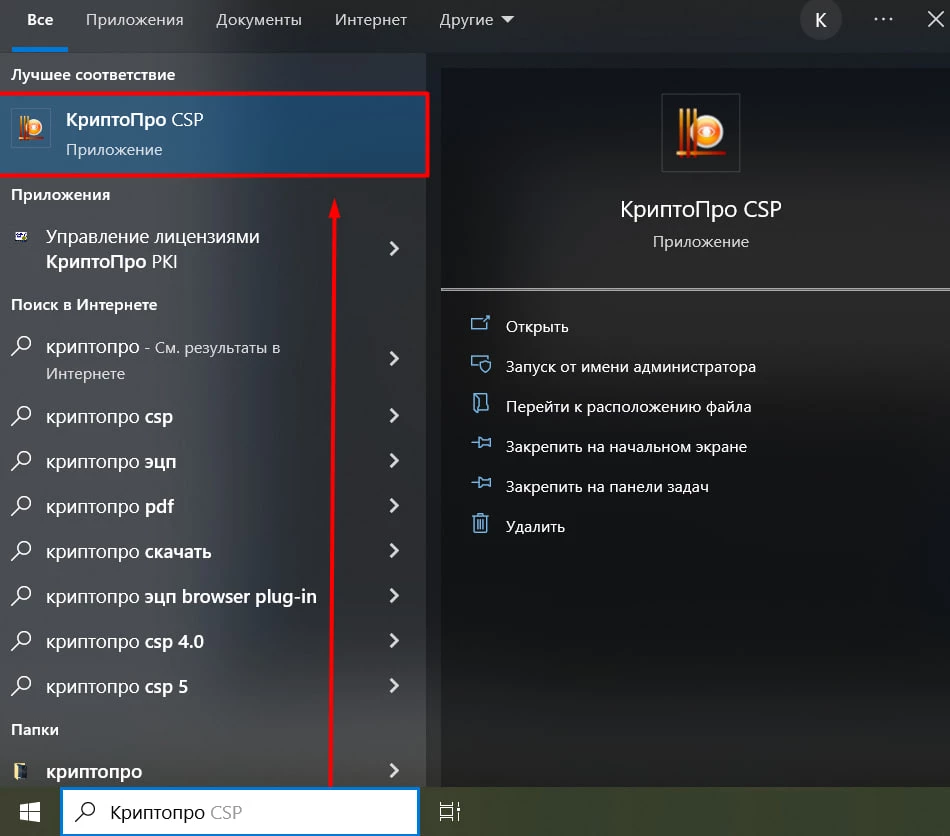Click the file location icon
The height and width of the screenshot is (836, 950).
[480, 403]
